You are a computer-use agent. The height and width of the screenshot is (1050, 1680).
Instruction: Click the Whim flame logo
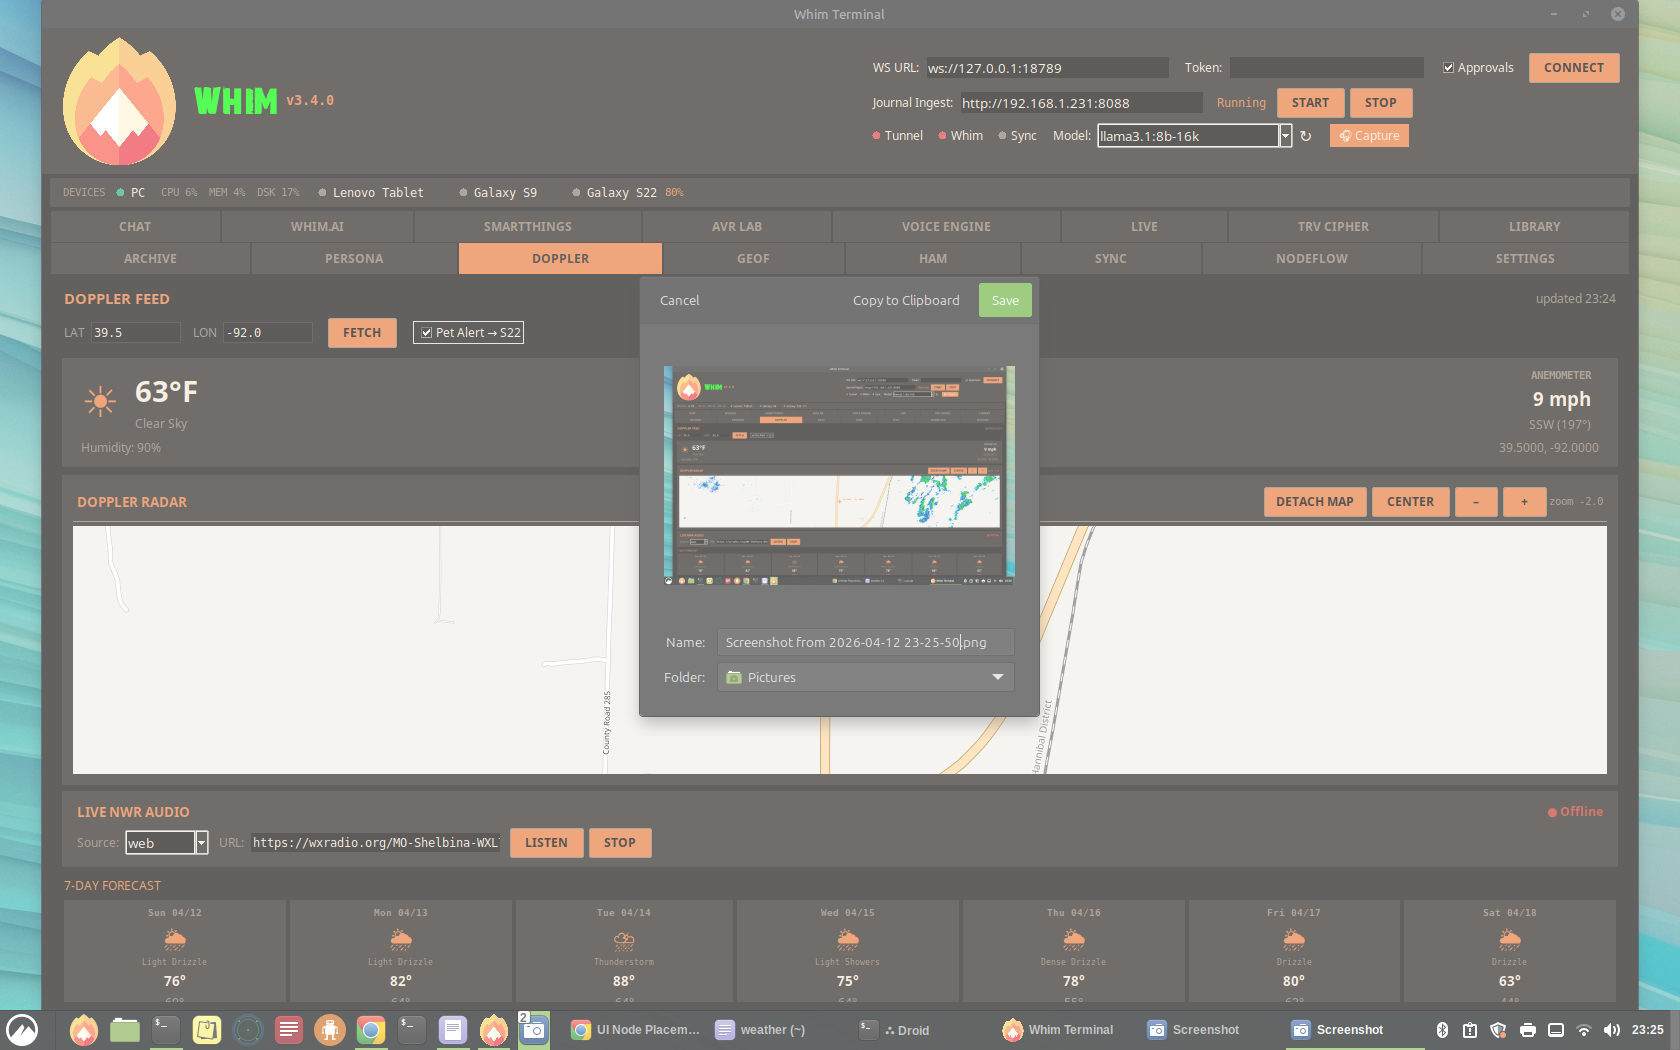119,101
